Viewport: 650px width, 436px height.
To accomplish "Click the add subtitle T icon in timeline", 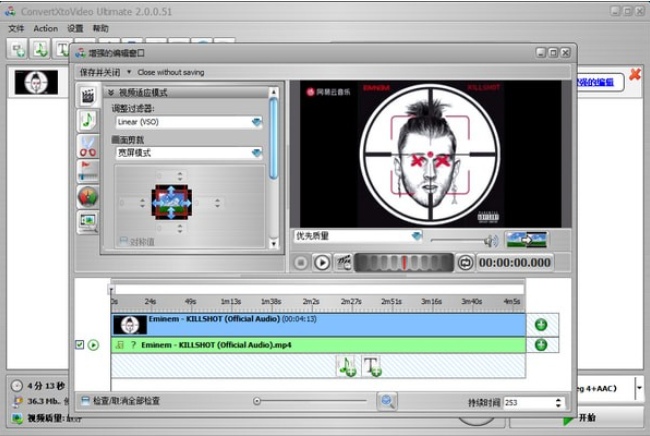I will tap(372, 366).
